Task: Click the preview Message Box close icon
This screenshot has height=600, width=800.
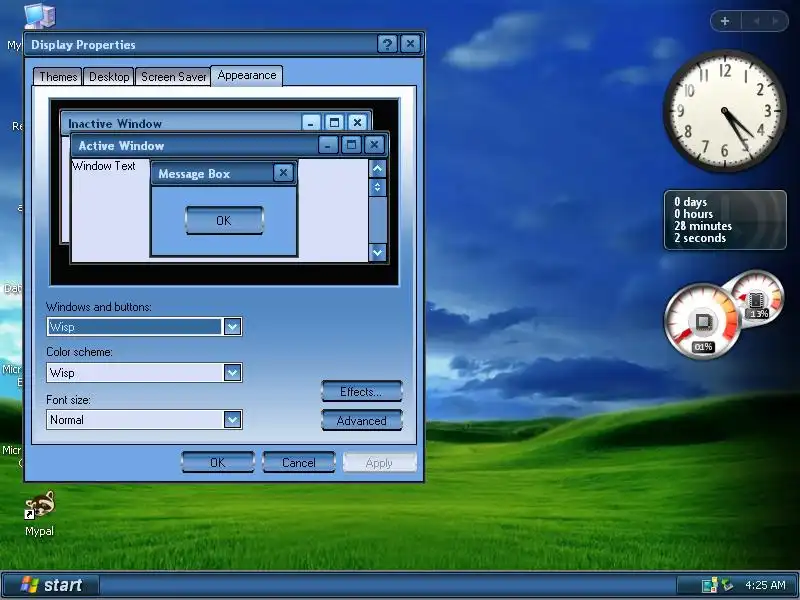Action: (x=283, y=172)
